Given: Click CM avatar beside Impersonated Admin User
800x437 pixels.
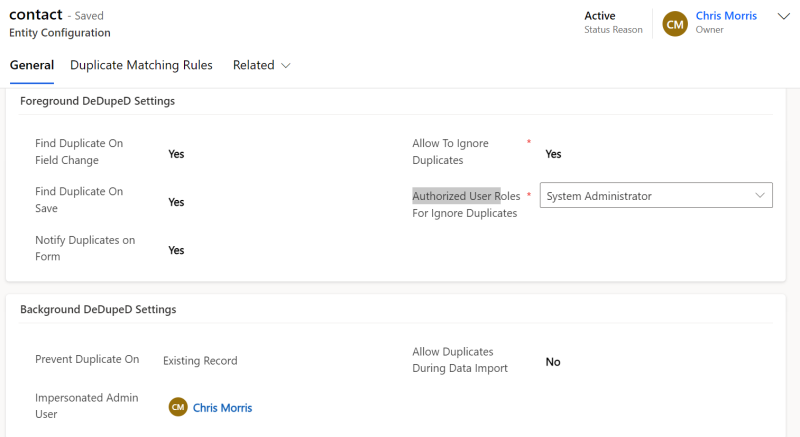Looking at the screenshot, I should 178,407.
